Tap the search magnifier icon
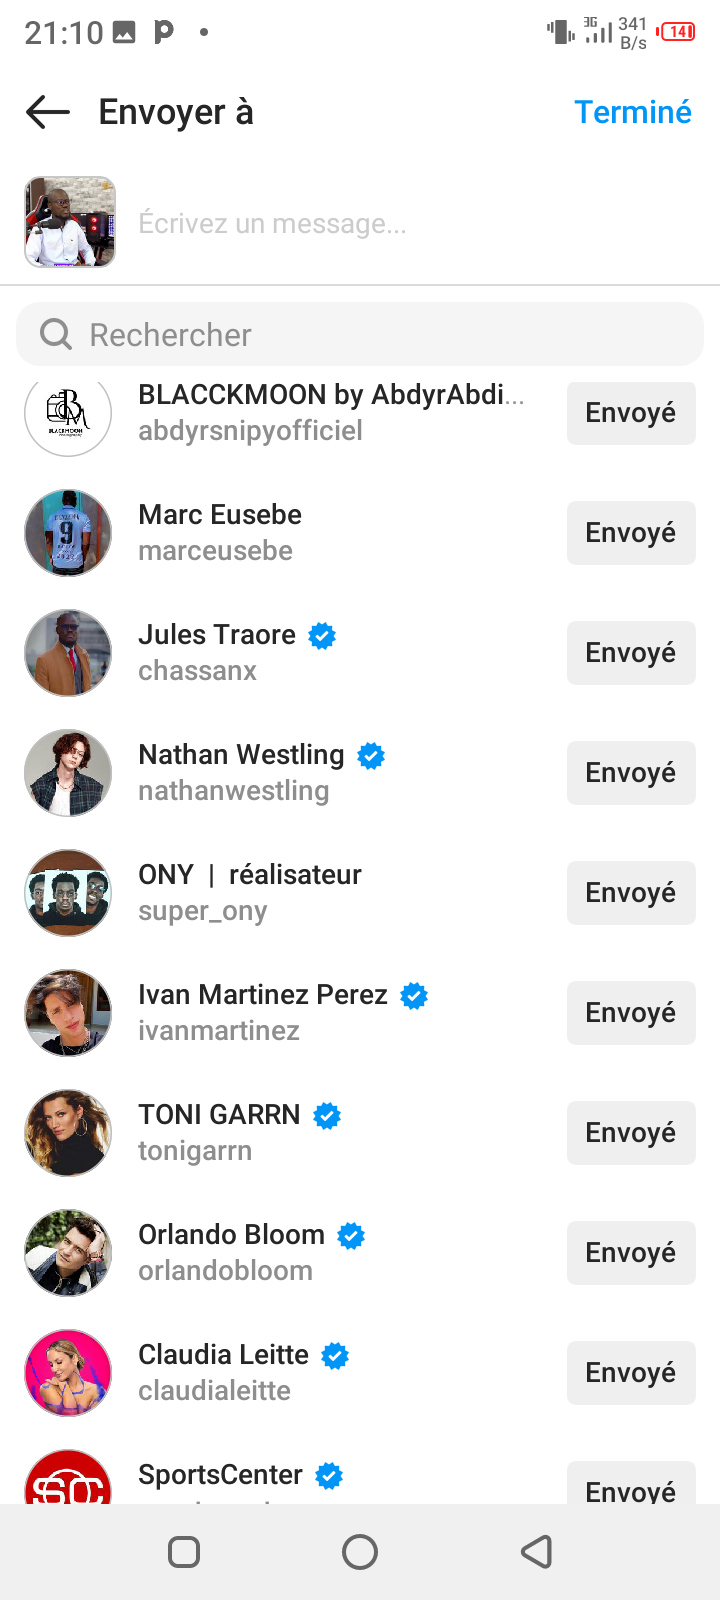 pos(56,334)
